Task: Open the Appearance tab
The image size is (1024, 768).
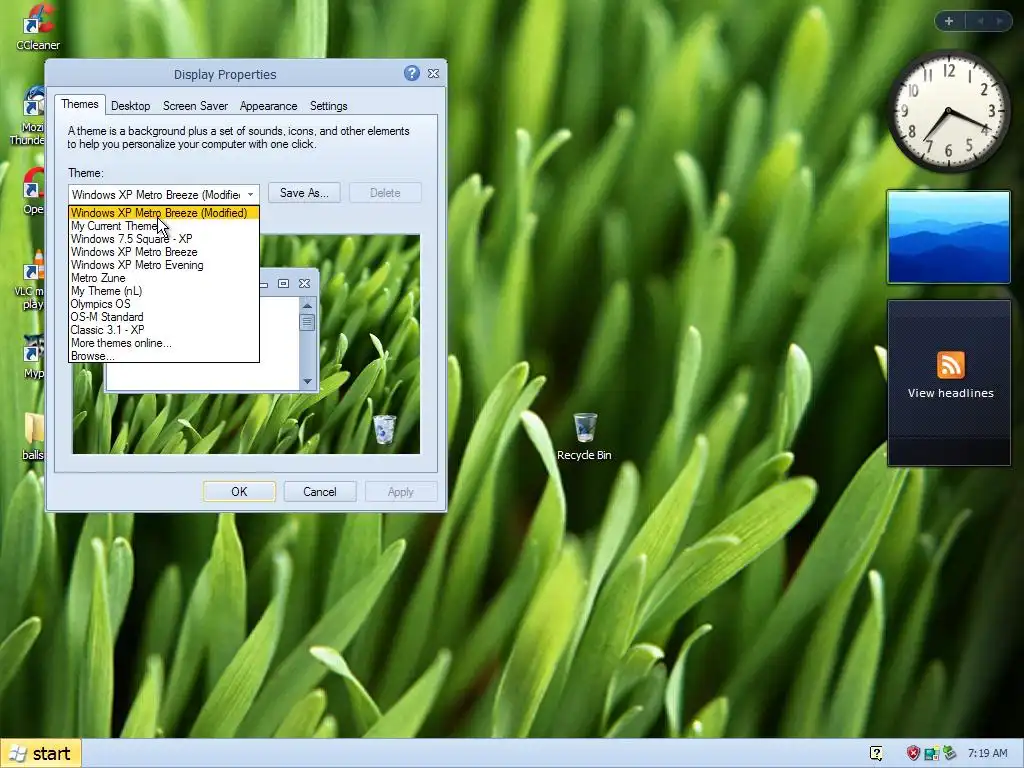Action: click(x=268, y=106)
